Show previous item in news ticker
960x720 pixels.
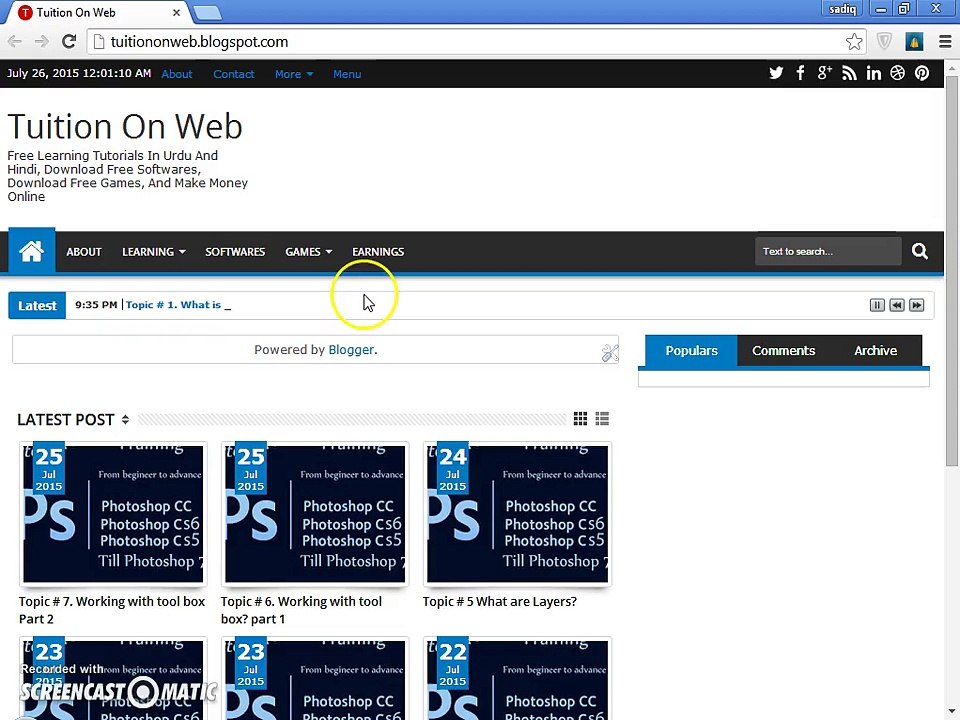pyautogui.click(x=897, y=305)
